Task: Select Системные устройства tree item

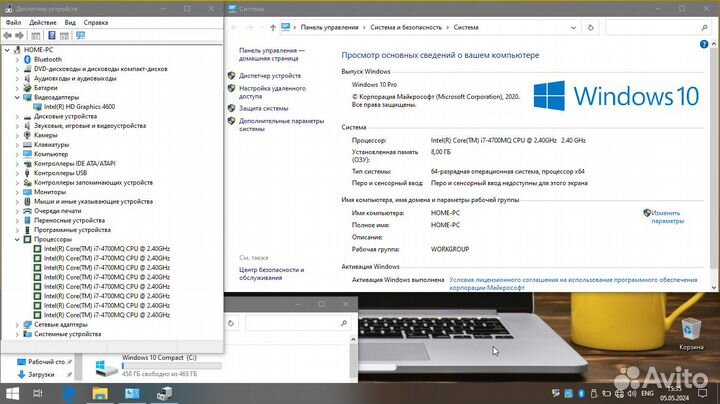Action: coord(68,334)
